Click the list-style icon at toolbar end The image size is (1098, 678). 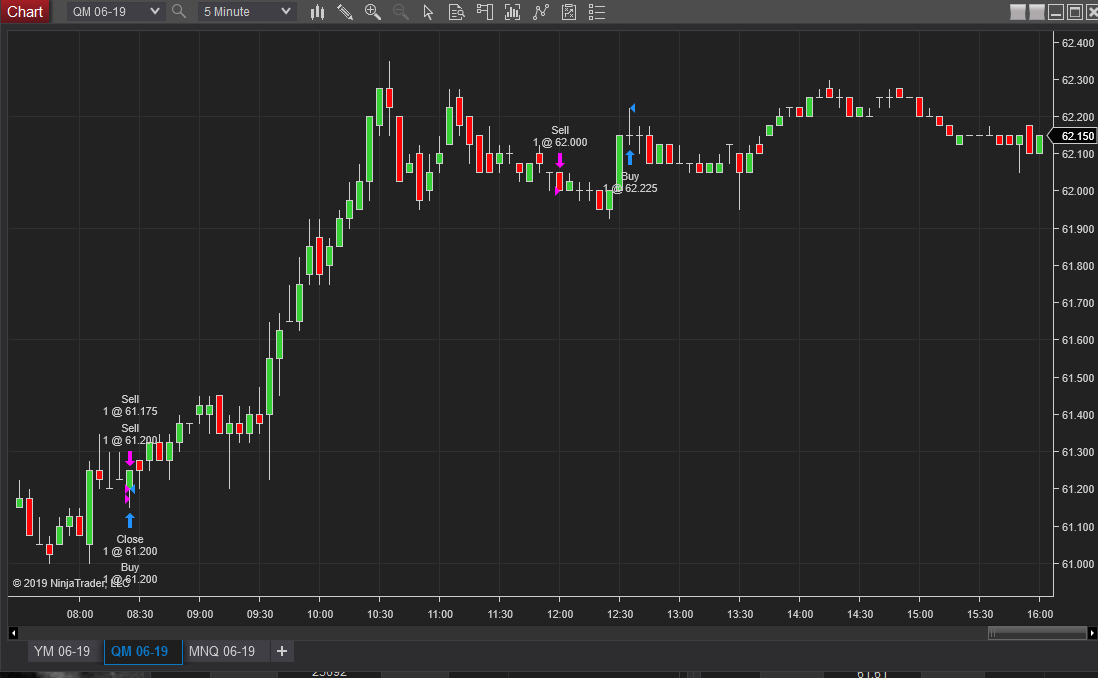[597, 12]
